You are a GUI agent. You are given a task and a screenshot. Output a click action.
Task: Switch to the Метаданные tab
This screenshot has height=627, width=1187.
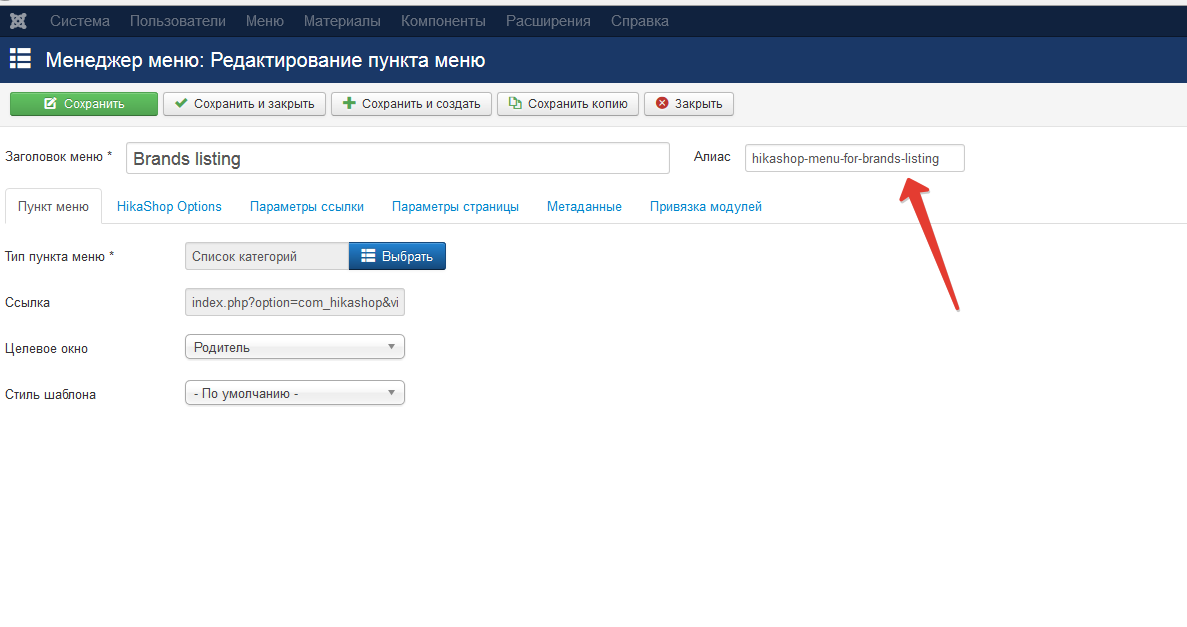[584, 207]
